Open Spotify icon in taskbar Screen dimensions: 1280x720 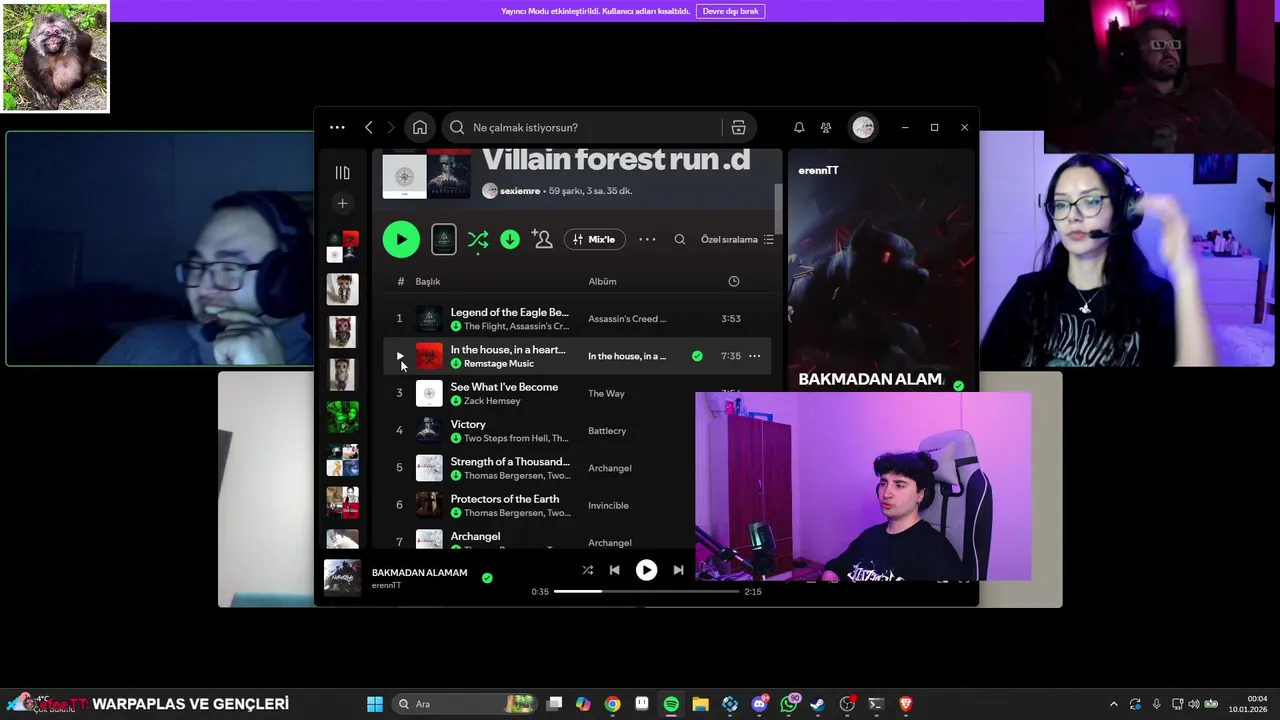coord(671,704)
